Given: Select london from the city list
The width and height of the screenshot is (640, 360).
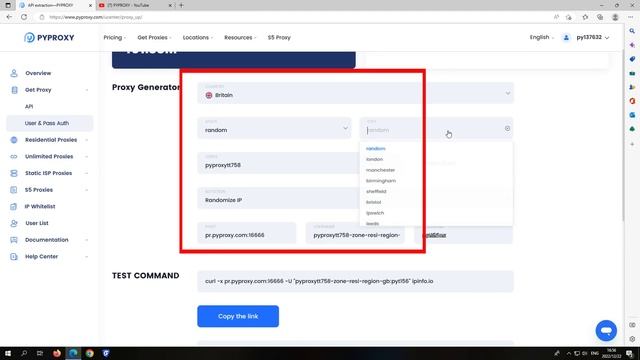Looking at the screenshot, I should click(x=374, y=159).
